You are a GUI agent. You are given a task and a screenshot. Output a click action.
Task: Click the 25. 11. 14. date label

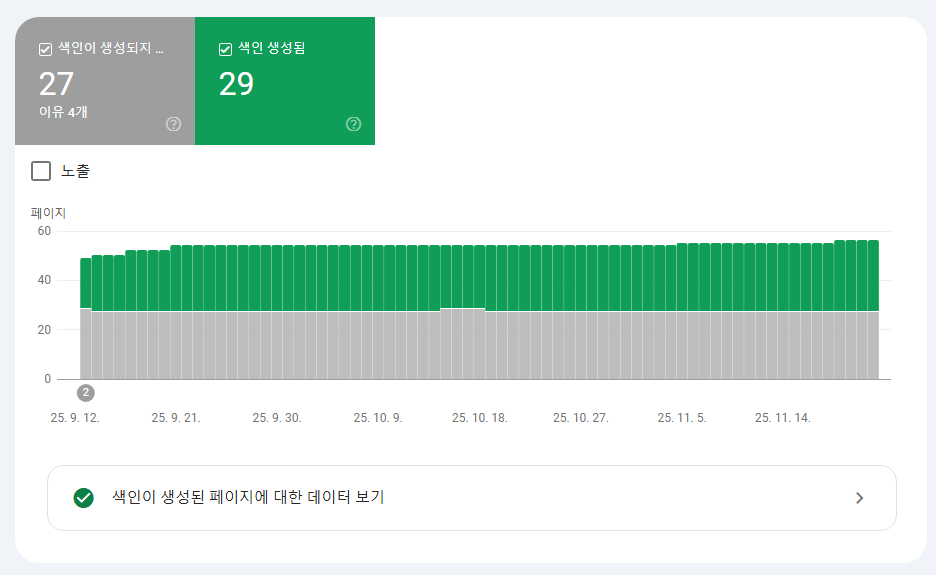[x=782, y=418]
